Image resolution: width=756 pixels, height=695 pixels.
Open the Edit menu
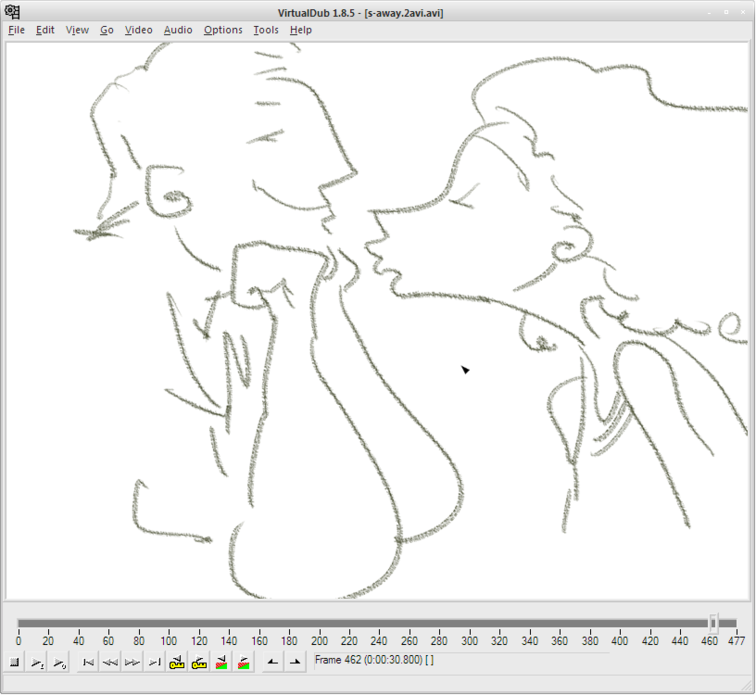pyautogui.click(x=45, y=30)
